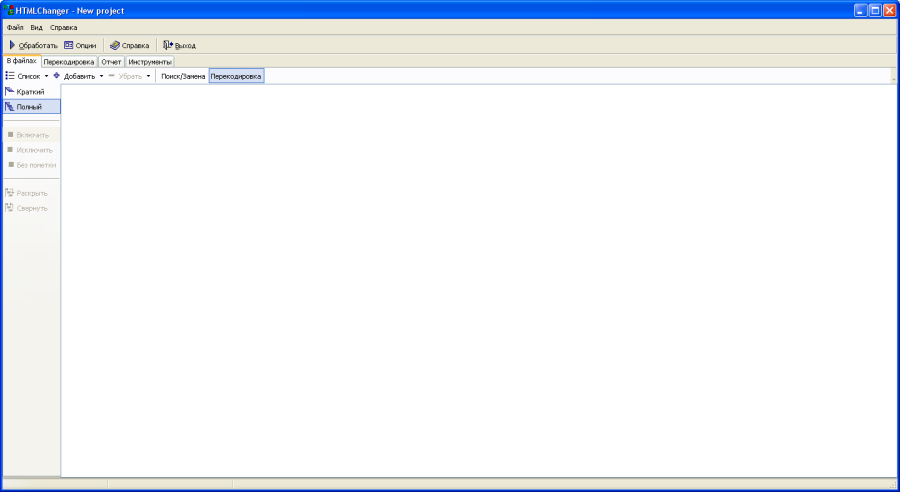Toggle the Перекодировка button in list toolbar

236,76
